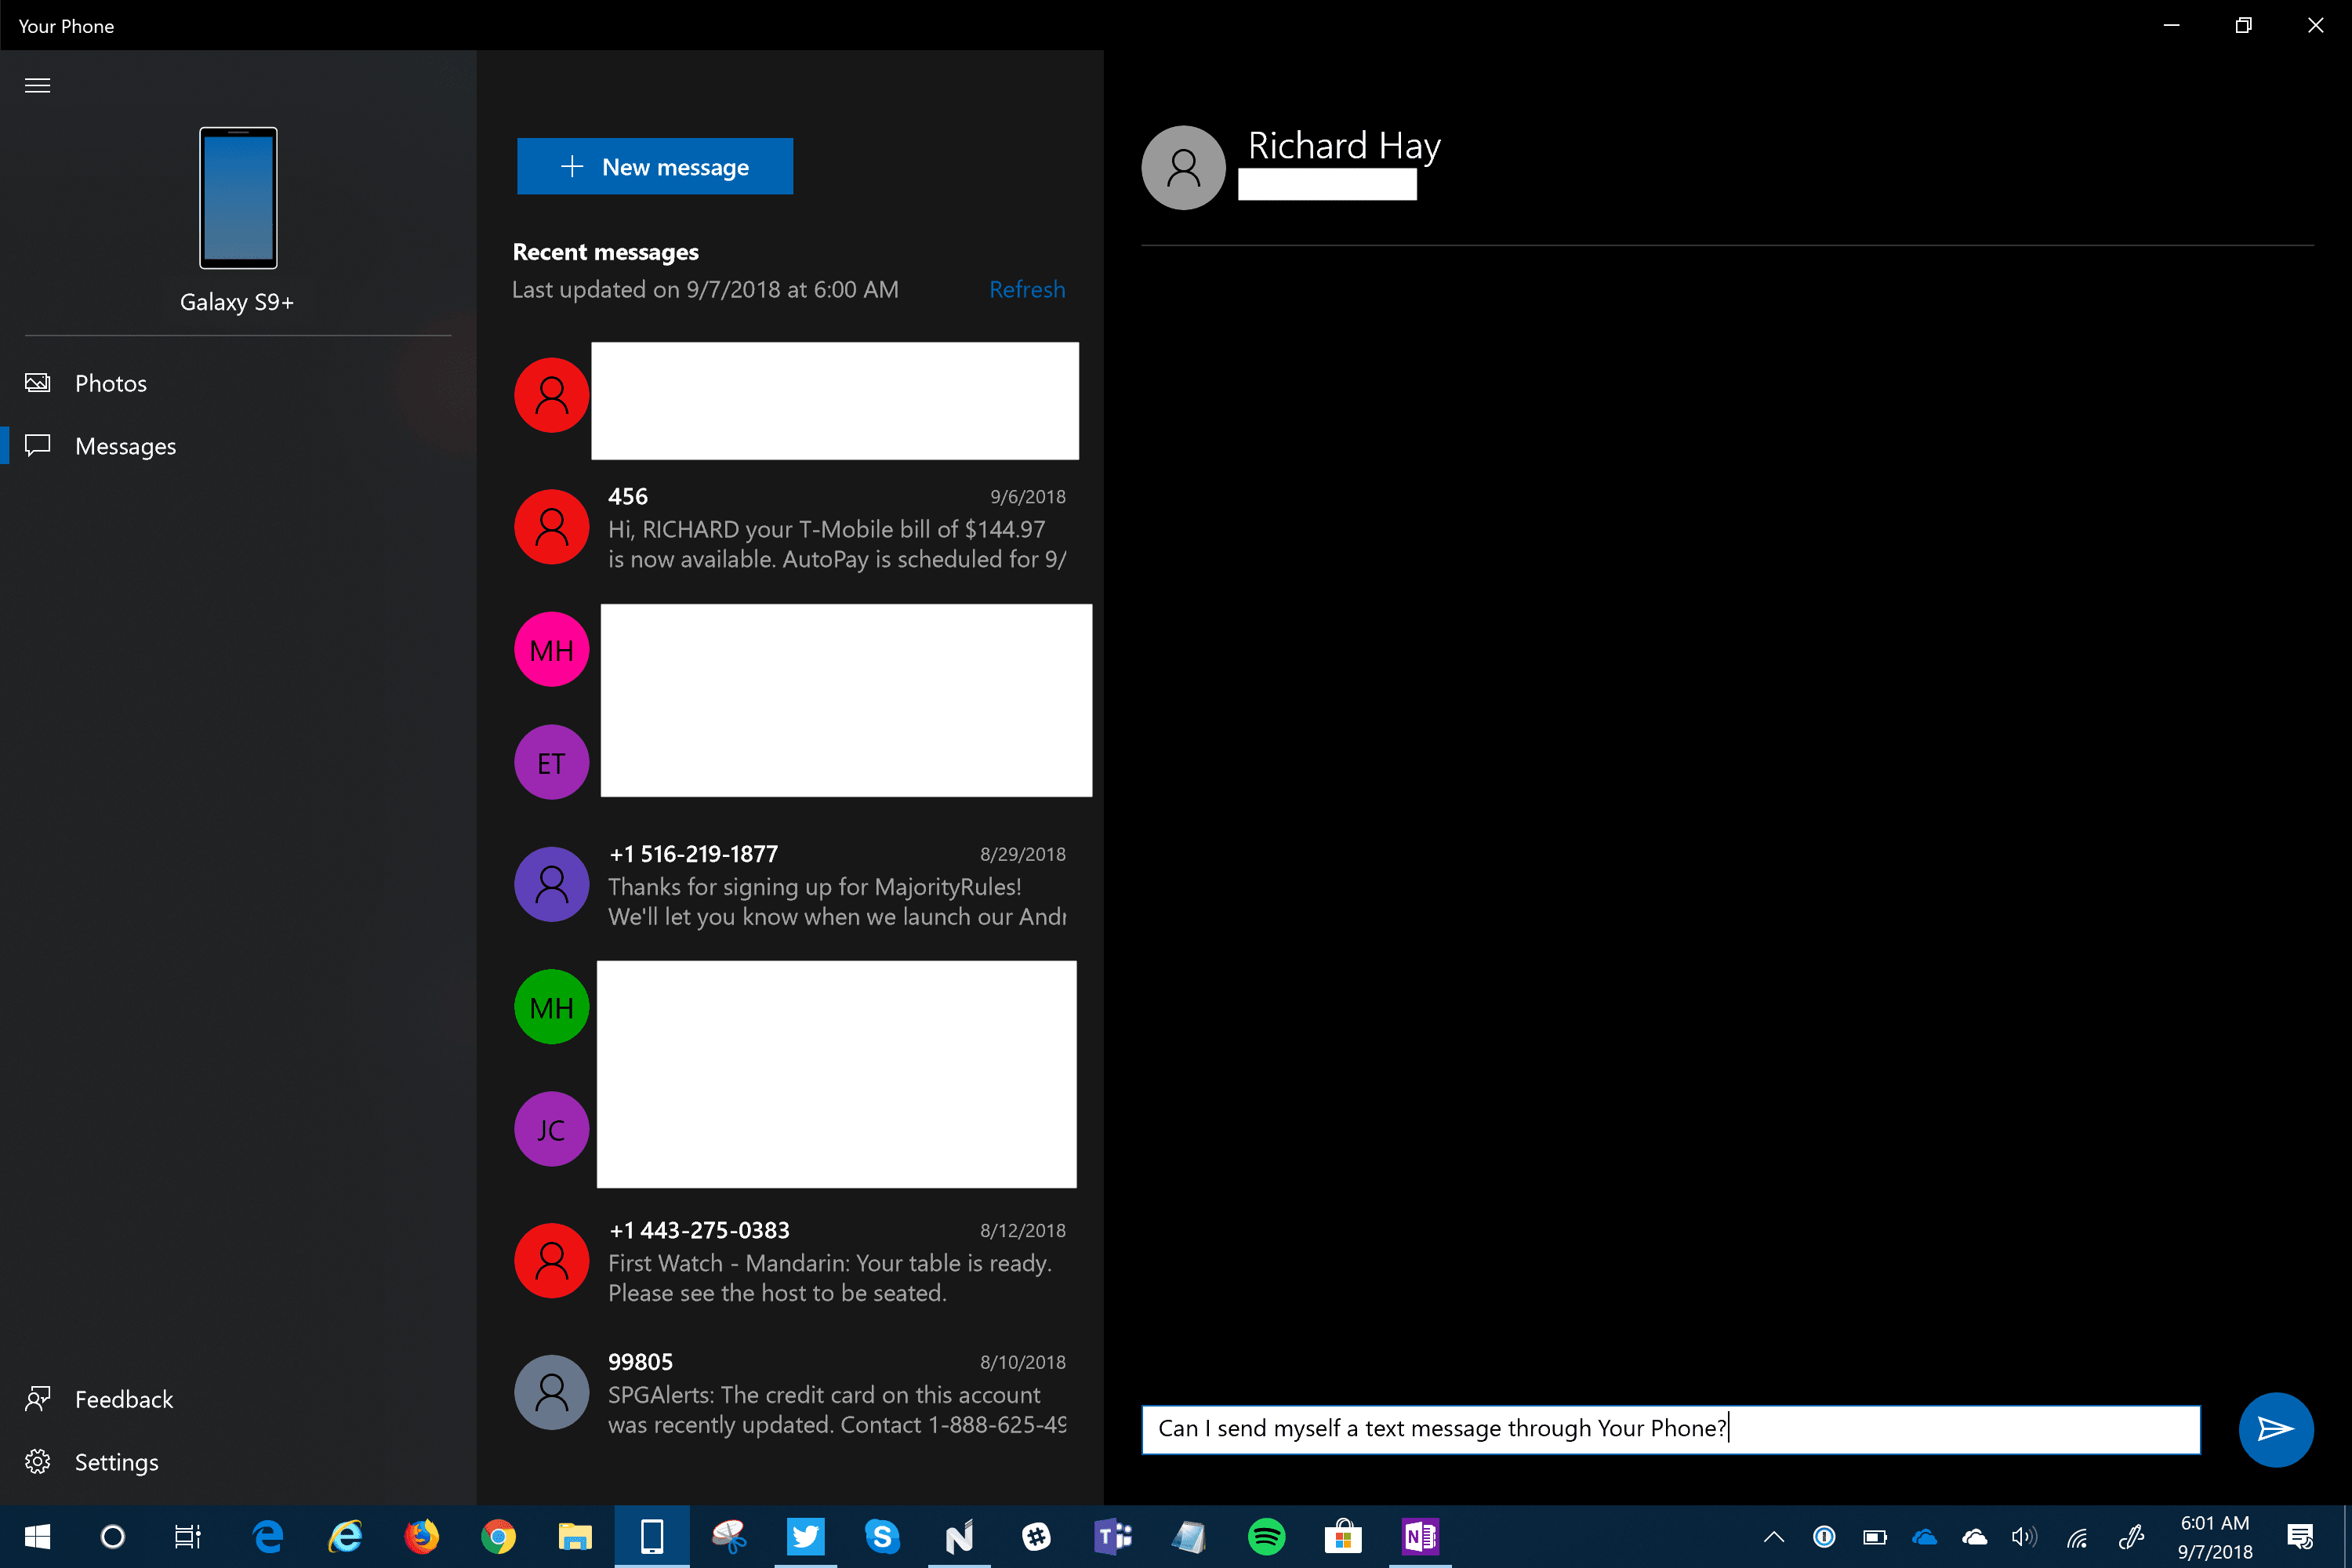Open OneNote from the taskbar
Viewport: 2352px width, 1568px height.
pyautogui.click(x=1420, y=1537)
